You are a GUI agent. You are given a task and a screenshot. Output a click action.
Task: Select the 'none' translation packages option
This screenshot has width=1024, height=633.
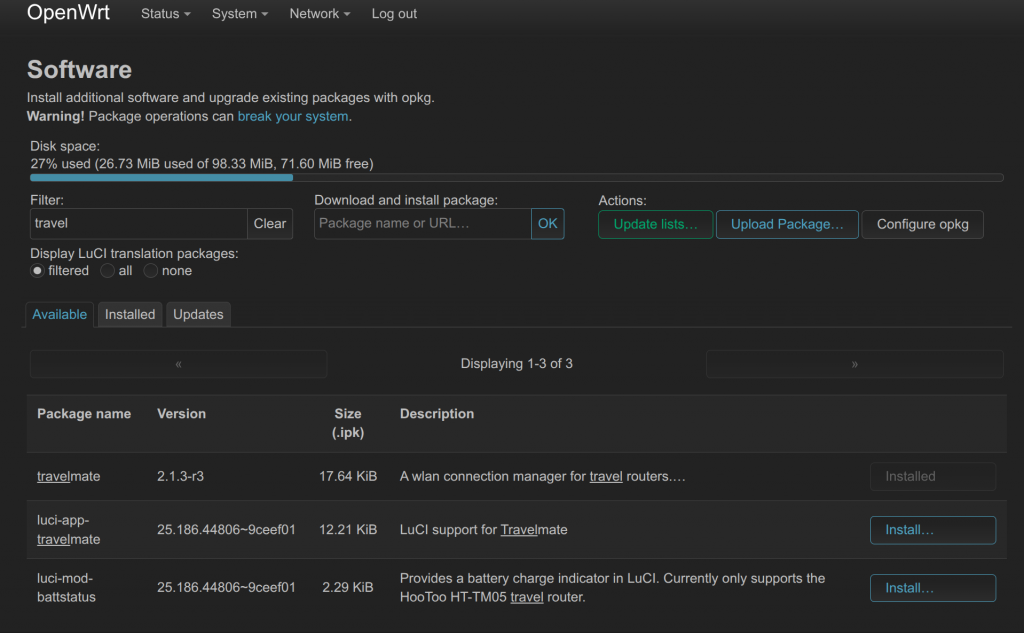(x=150, y=270)
